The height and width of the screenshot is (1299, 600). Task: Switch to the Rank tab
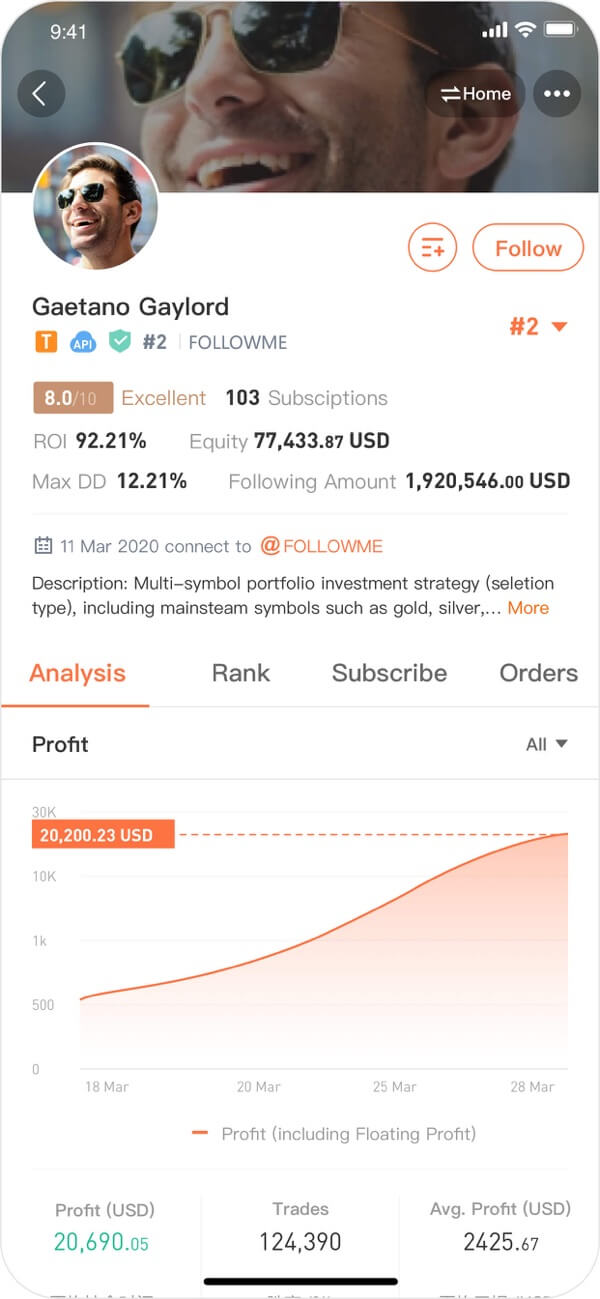pyautogui.click(x=241, y=673)
